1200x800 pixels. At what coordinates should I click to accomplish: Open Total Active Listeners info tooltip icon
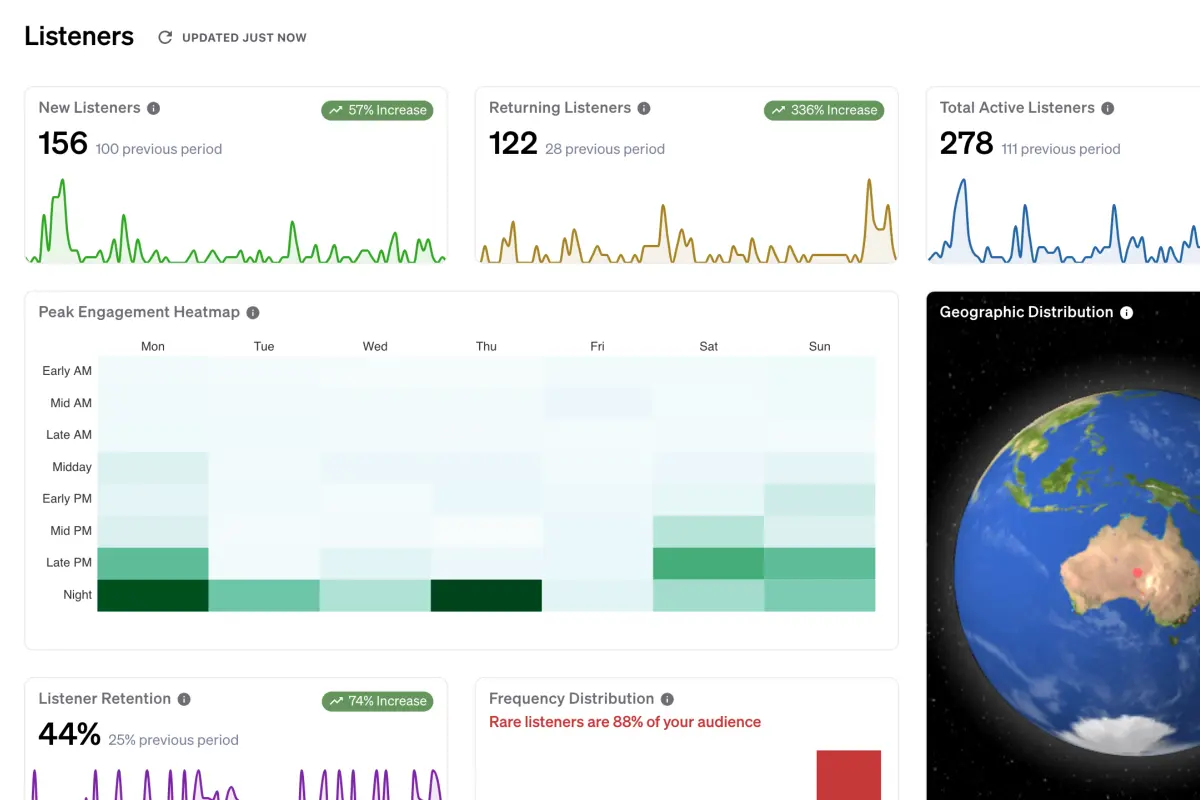[1108, 108]
